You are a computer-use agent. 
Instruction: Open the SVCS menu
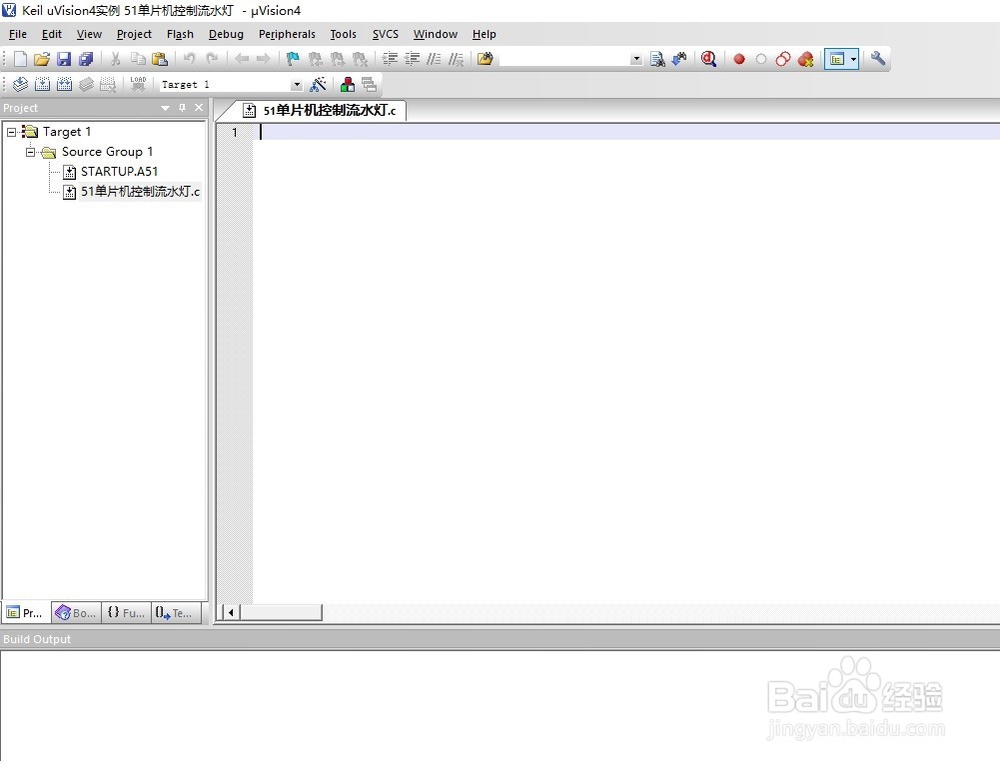(385, 34)
